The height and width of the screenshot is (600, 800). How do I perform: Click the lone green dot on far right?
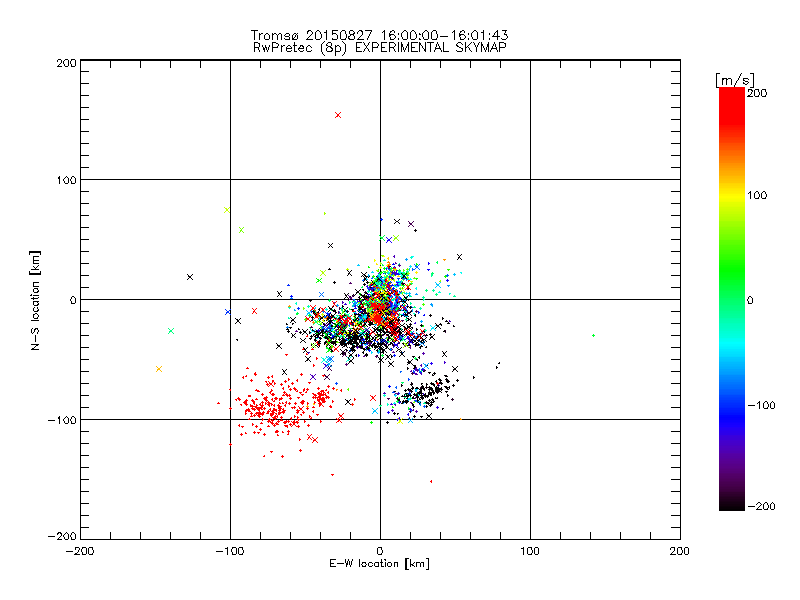click(593, 335)
